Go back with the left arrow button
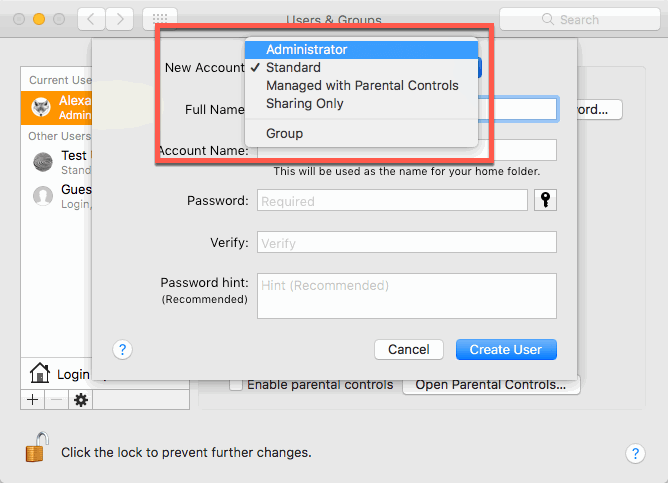This screenshot has width=668, height=483. (x=91, y=19)
